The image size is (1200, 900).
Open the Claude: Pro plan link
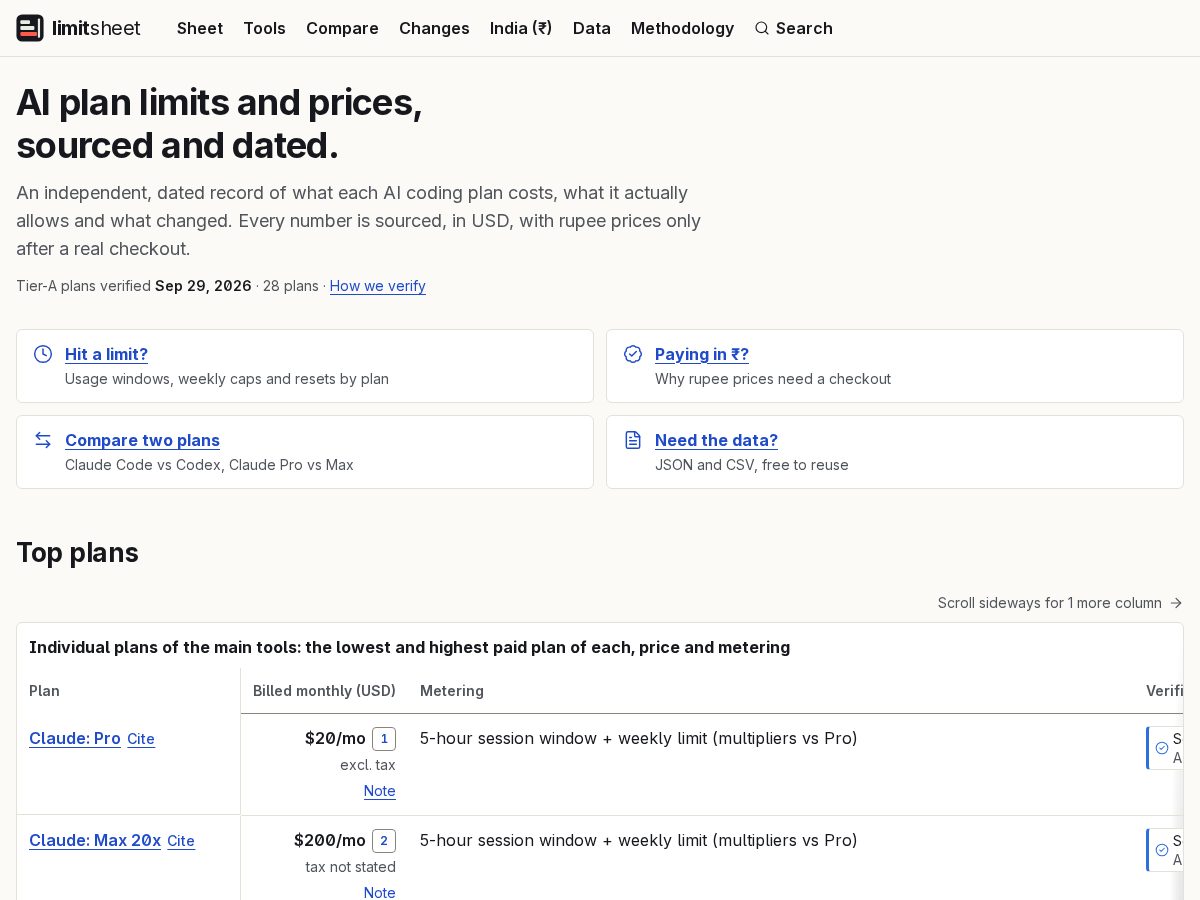75,738
